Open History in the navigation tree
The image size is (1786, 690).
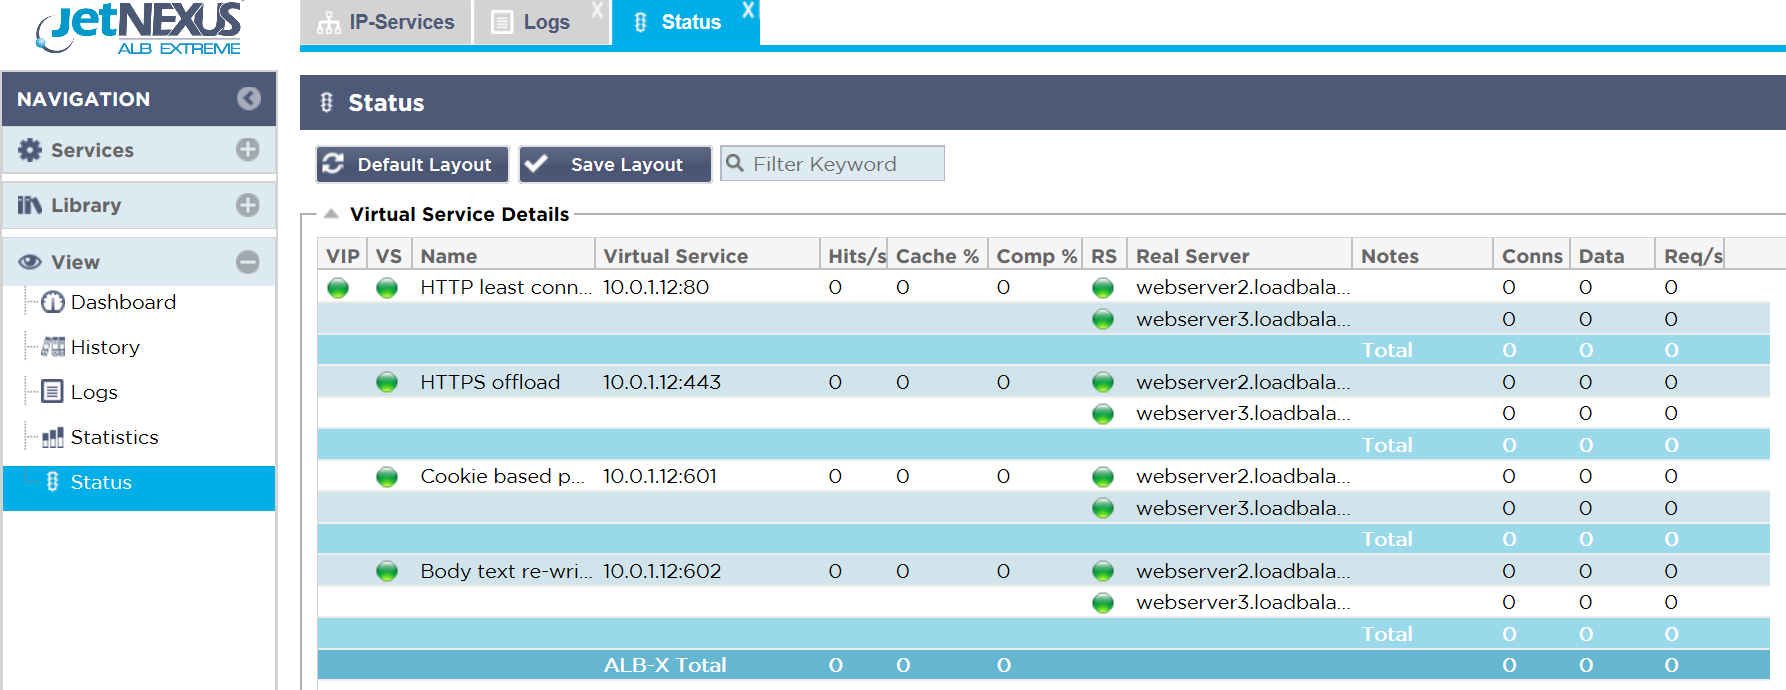pos(104,347)
